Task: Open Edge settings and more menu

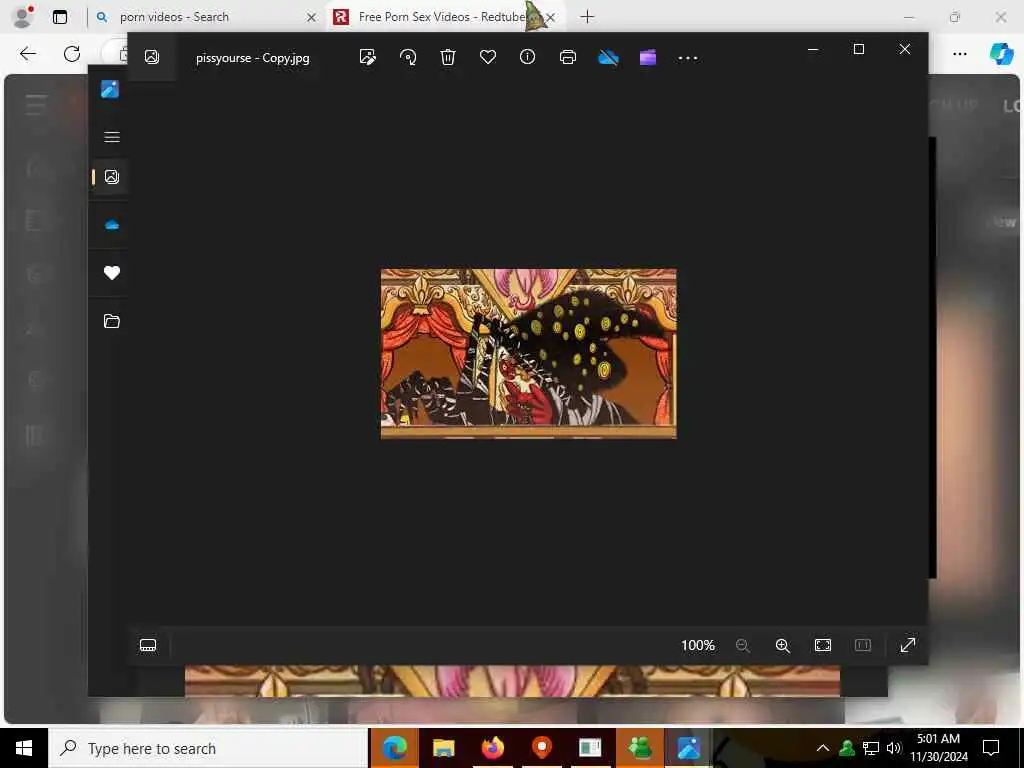Action: [959, 54]
